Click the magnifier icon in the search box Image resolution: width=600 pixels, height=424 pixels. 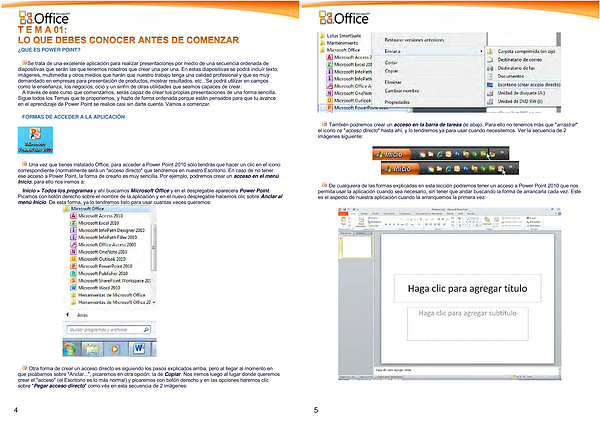click(x=146, y=329)
